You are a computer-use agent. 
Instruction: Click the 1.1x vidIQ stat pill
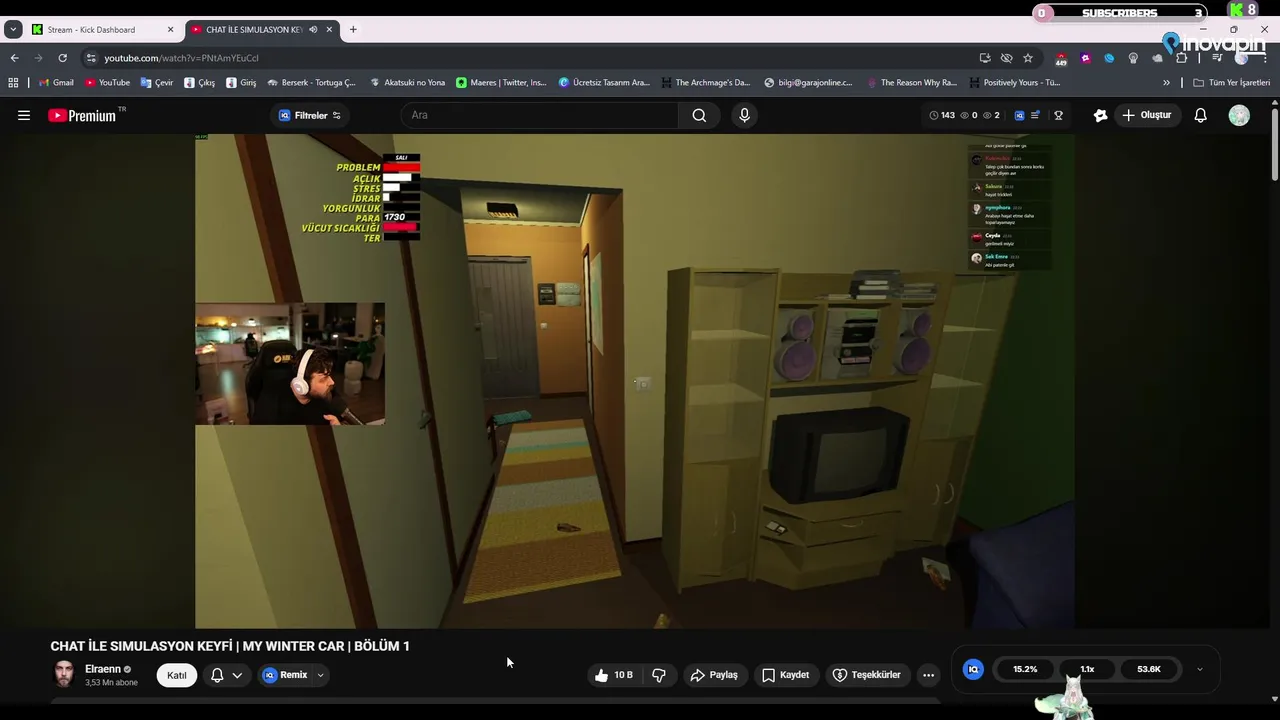coord(1087,669)
